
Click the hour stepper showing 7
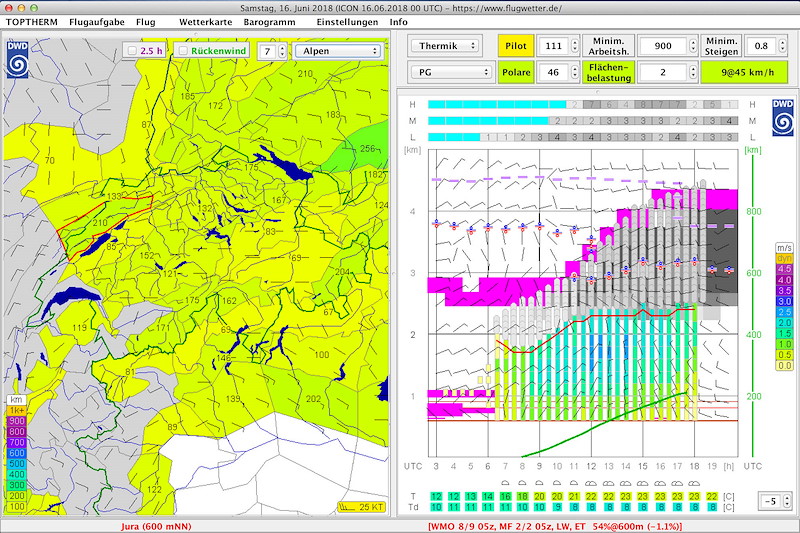[x=272, y=51]
